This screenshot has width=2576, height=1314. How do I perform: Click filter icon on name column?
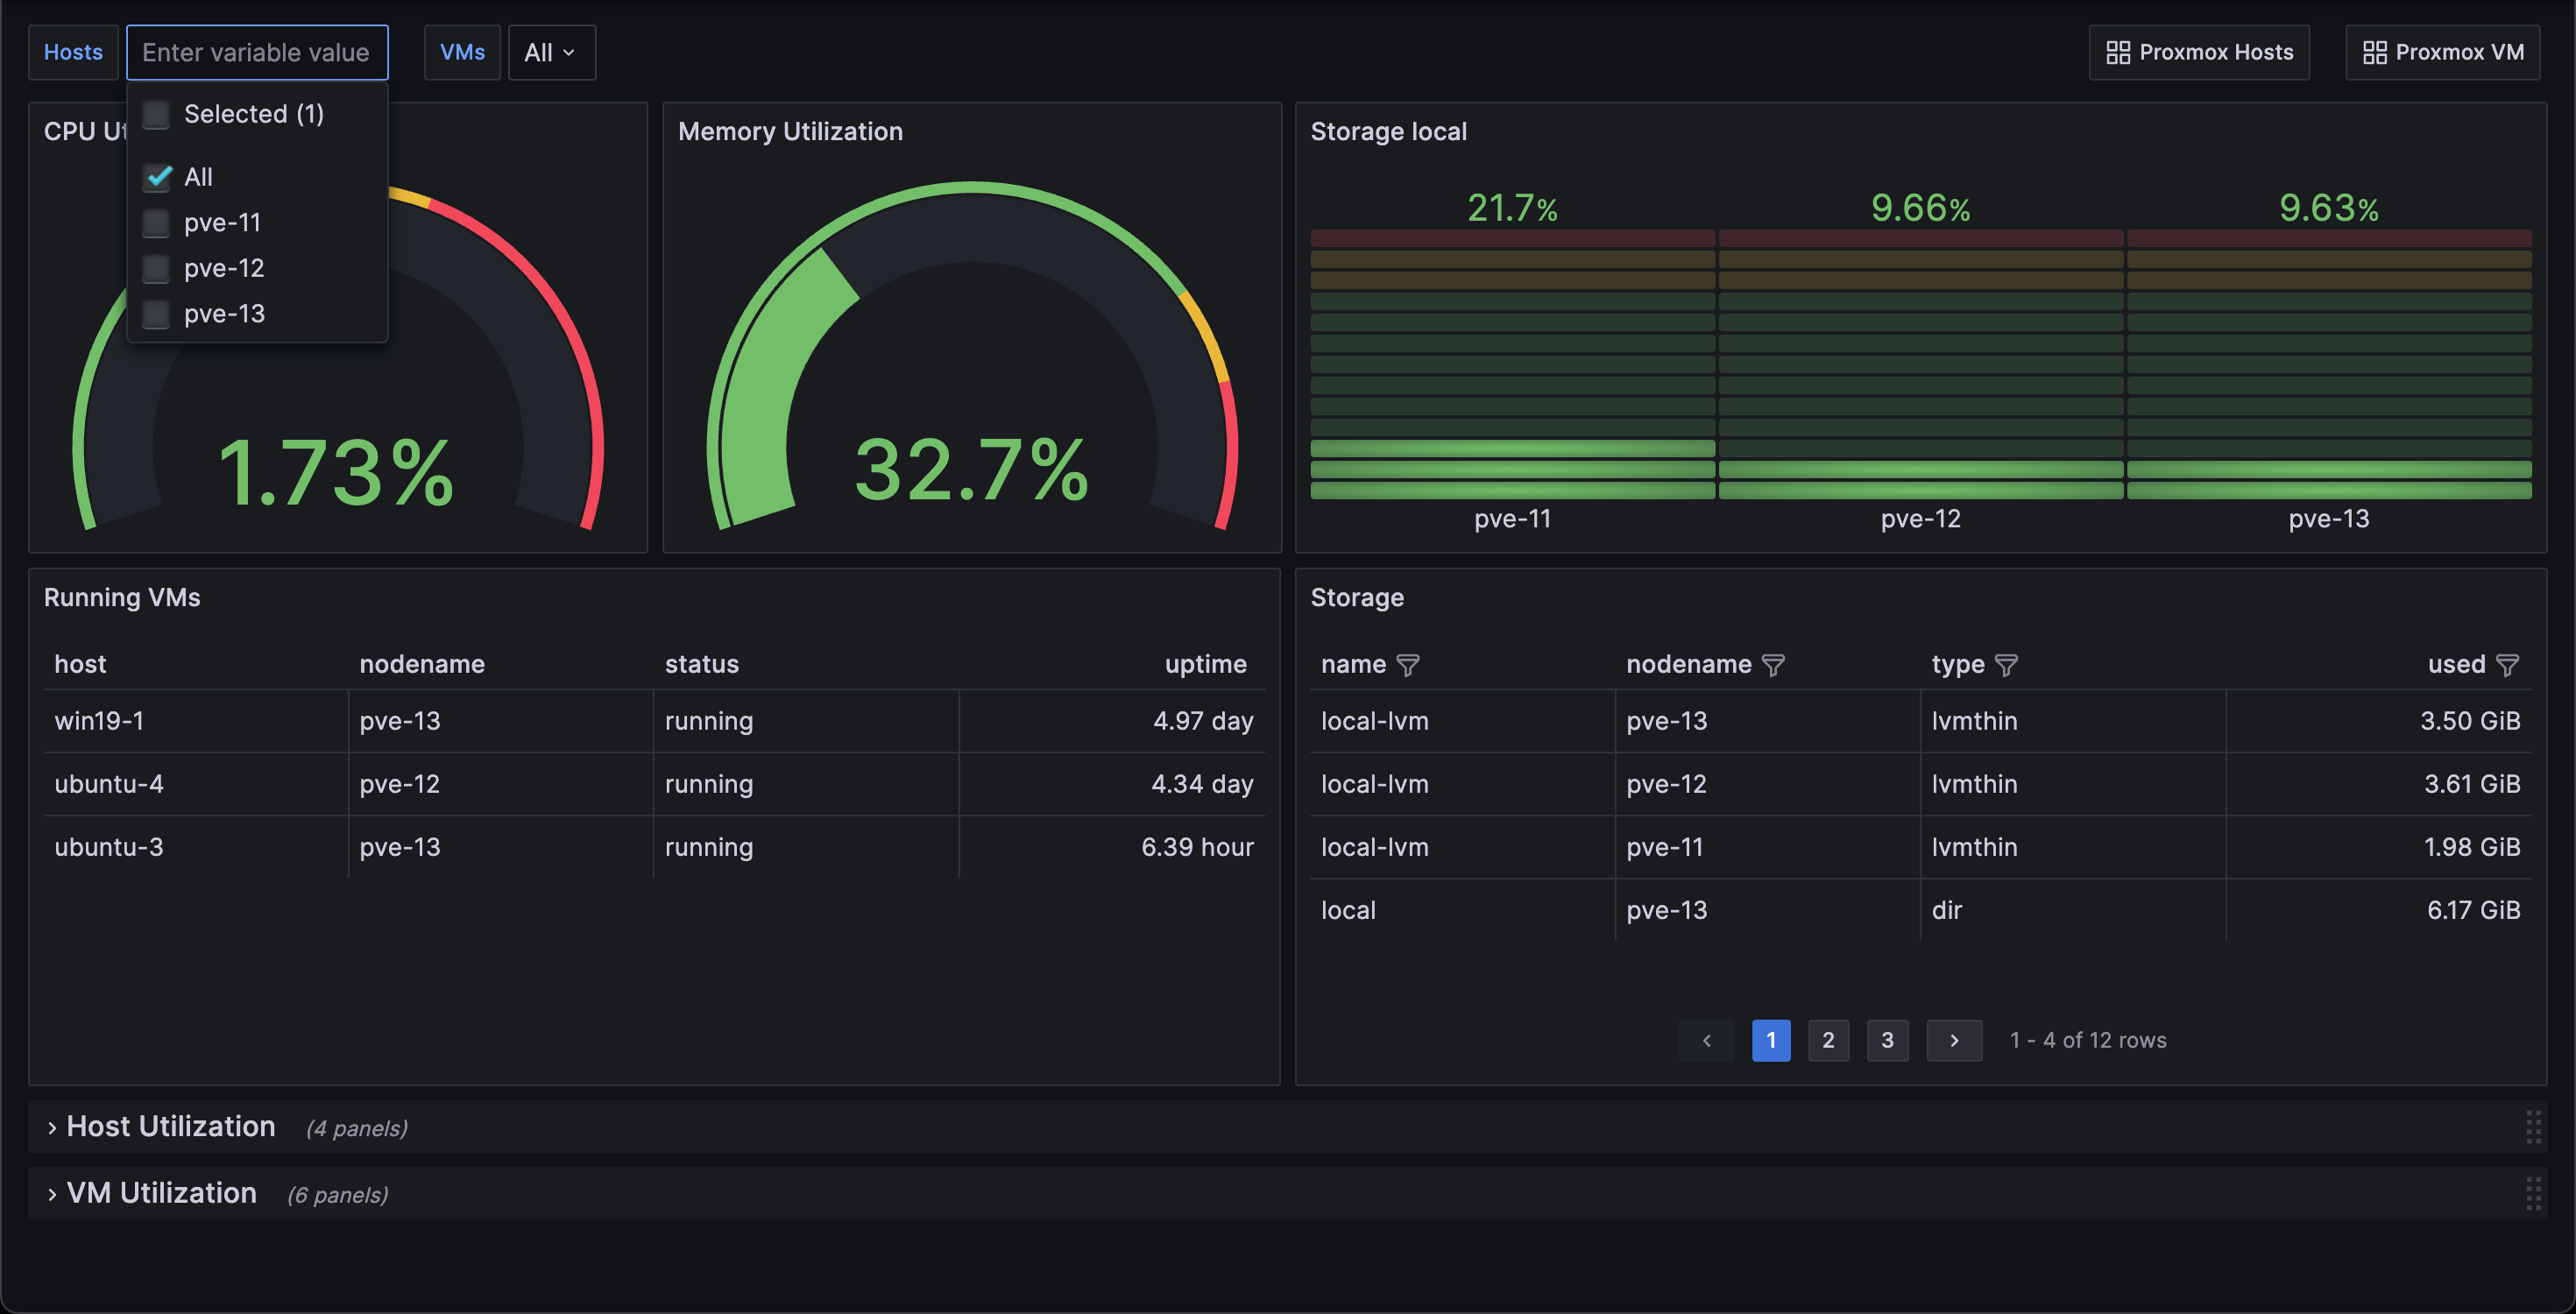(1408, 665)
